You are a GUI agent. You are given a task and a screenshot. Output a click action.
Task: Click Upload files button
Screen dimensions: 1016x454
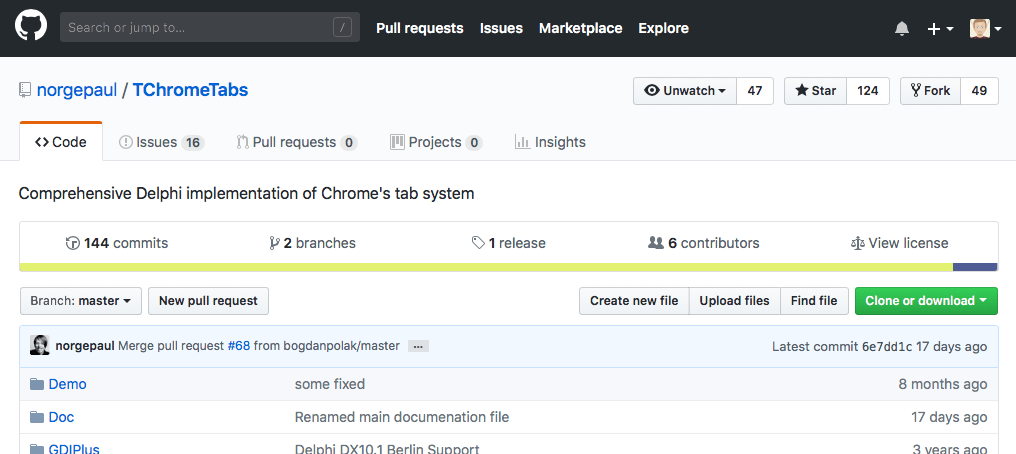[735, 301]
